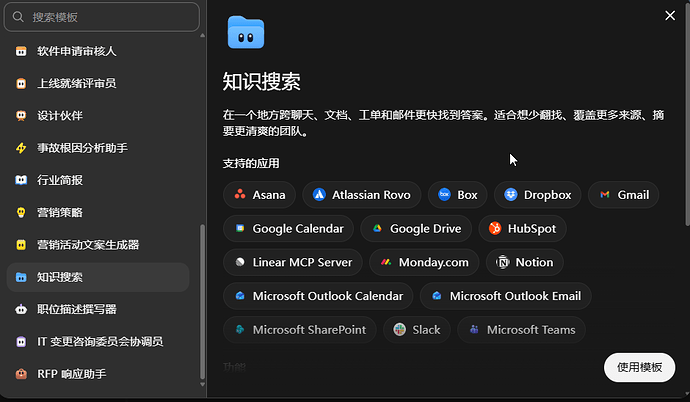Click the Google Calendar logo icon
Screen dimensions: 690x402
[x=240, y=228]
